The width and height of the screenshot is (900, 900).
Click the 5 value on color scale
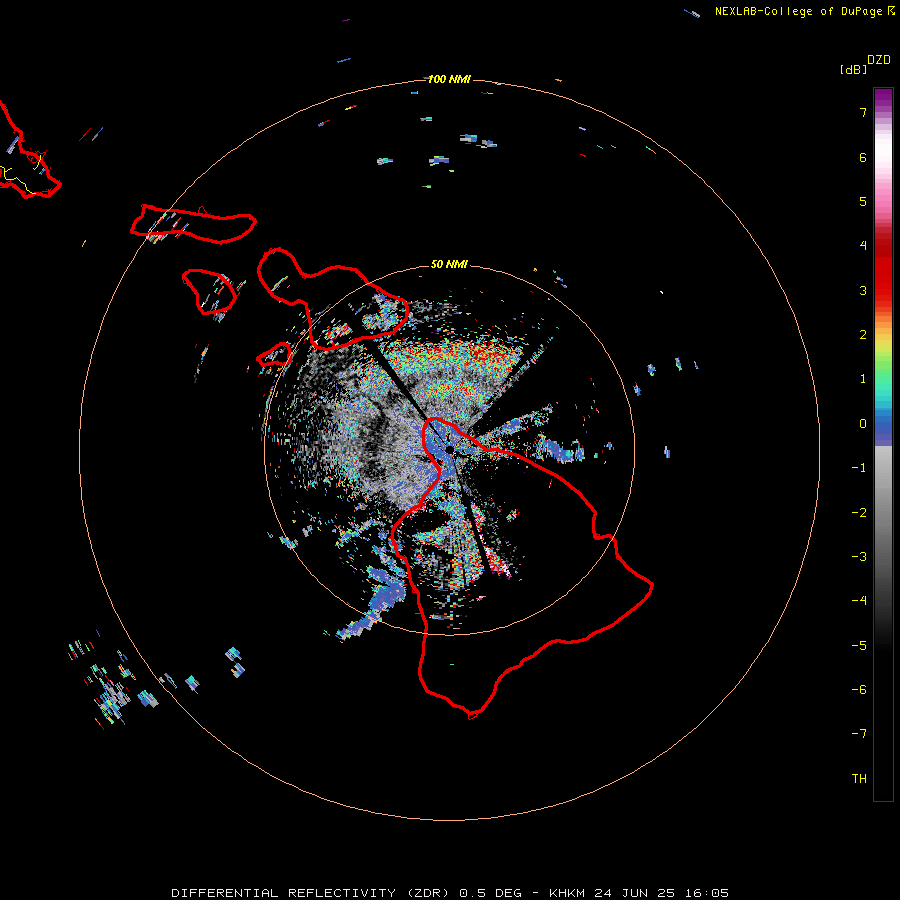pos(863,201)
